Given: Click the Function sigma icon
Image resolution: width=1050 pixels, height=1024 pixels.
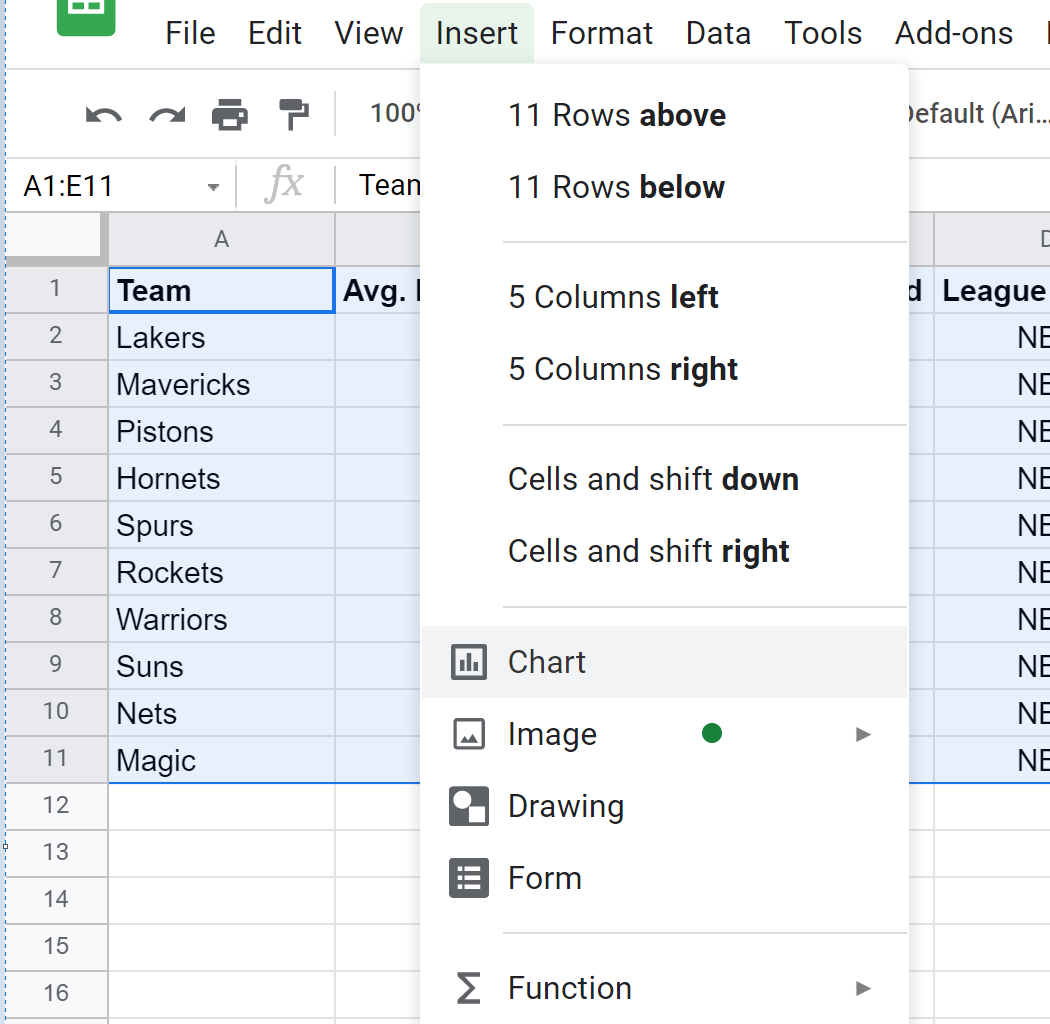Looking at the screenshot, I should [x=468, y=988].
